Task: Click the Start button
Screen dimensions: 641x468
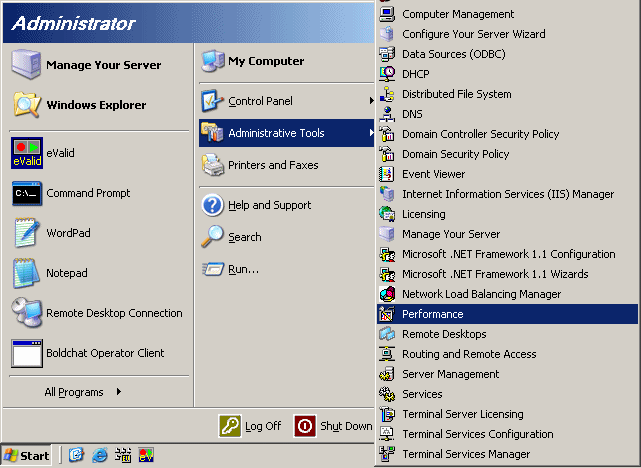Action: 26,455
